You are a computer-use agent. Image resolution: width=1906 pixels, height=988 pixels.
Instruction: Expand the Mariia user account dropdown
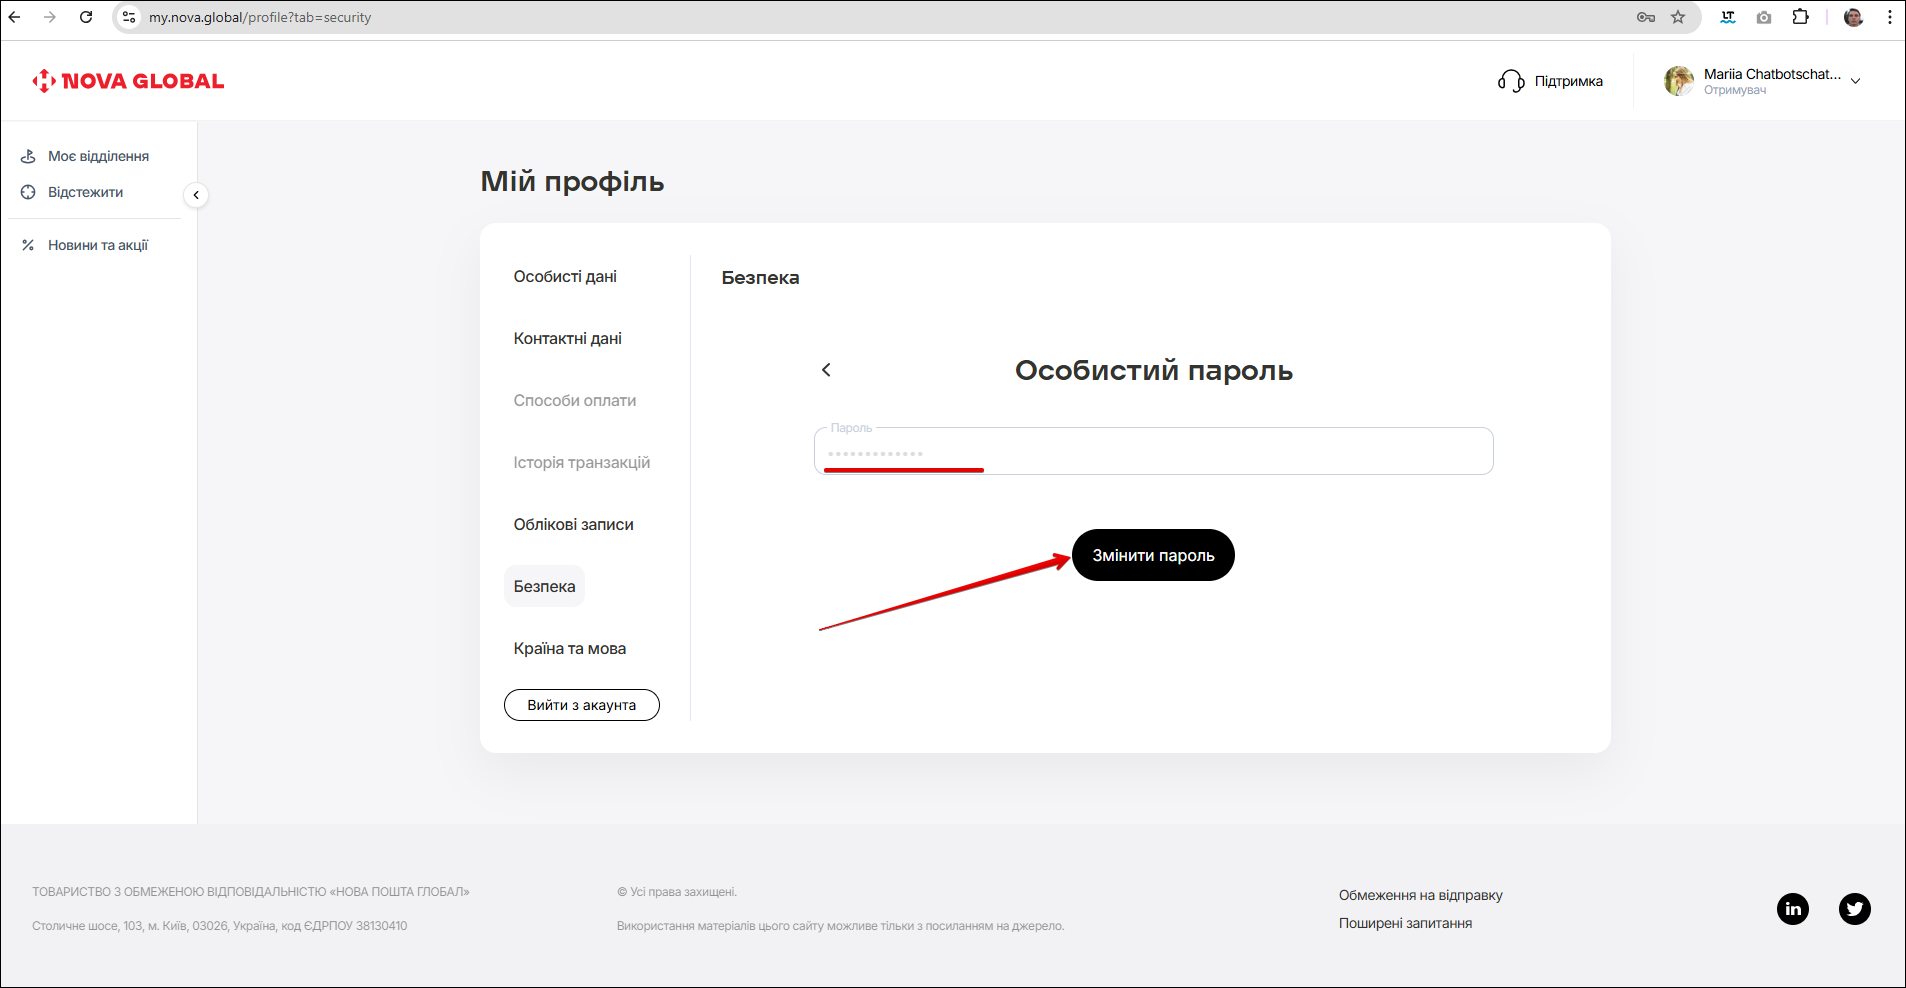(x=1855, y=81)
